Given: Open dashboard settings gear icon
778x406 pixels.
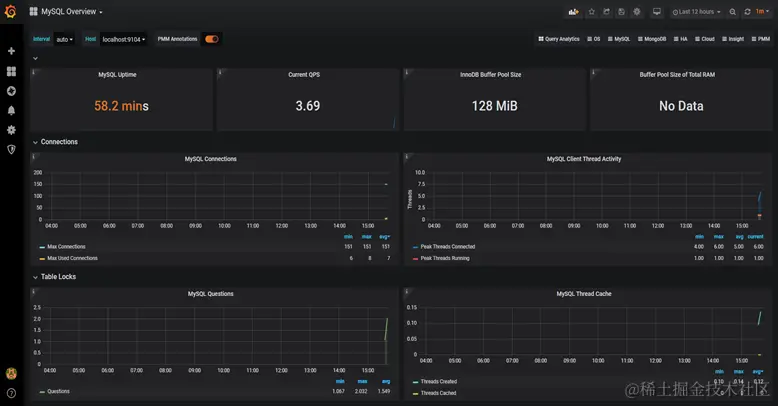Looking at the screenshot, I should click(637, 12).
